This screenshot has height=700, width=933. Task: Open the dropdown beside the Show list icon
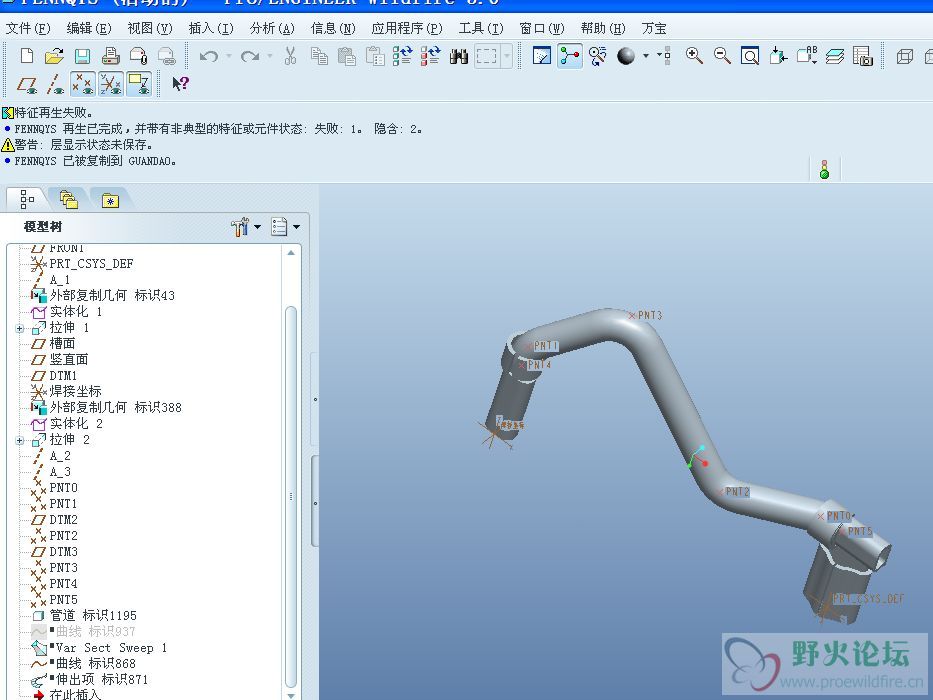pos(296,227)
